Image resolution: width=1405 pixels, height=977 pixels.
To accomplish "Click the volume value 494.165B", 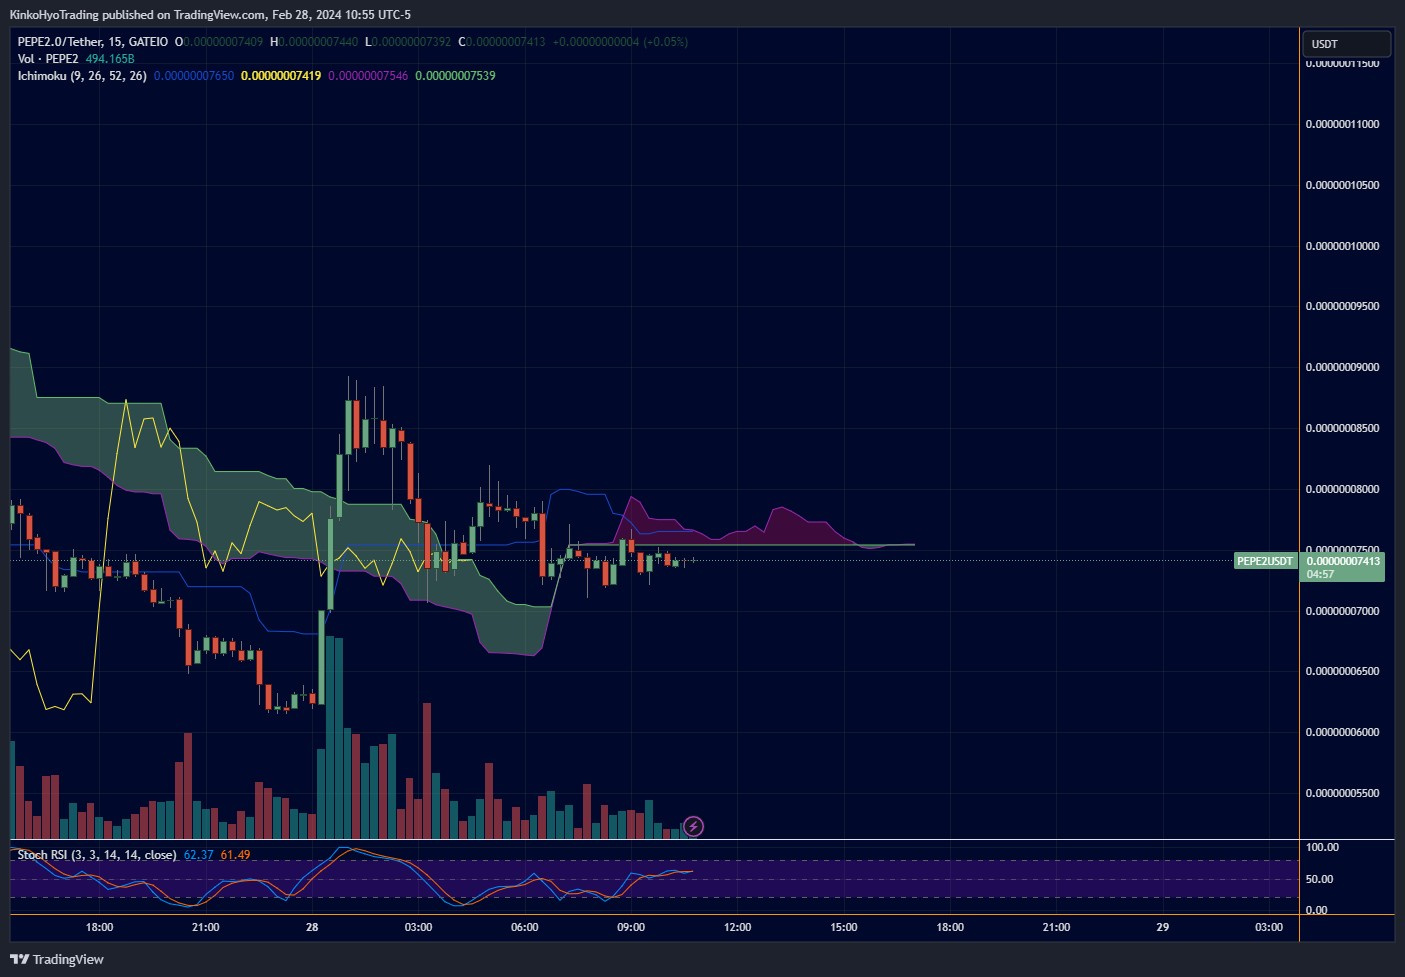I will tap(110, 59).
